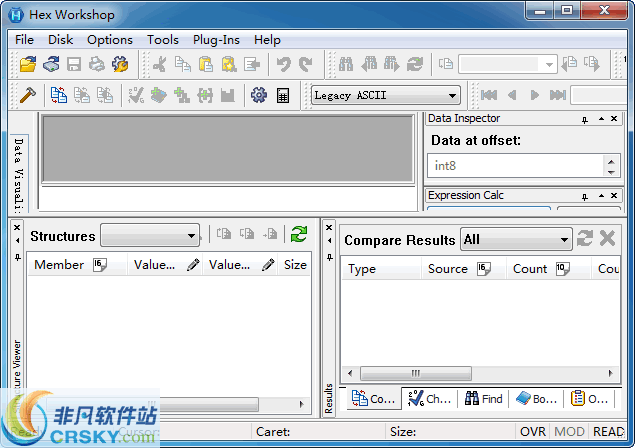This screenshot has height=448, width=635.
Task: Toggle Member column hex format icon
Action: (x=99, y=265)
